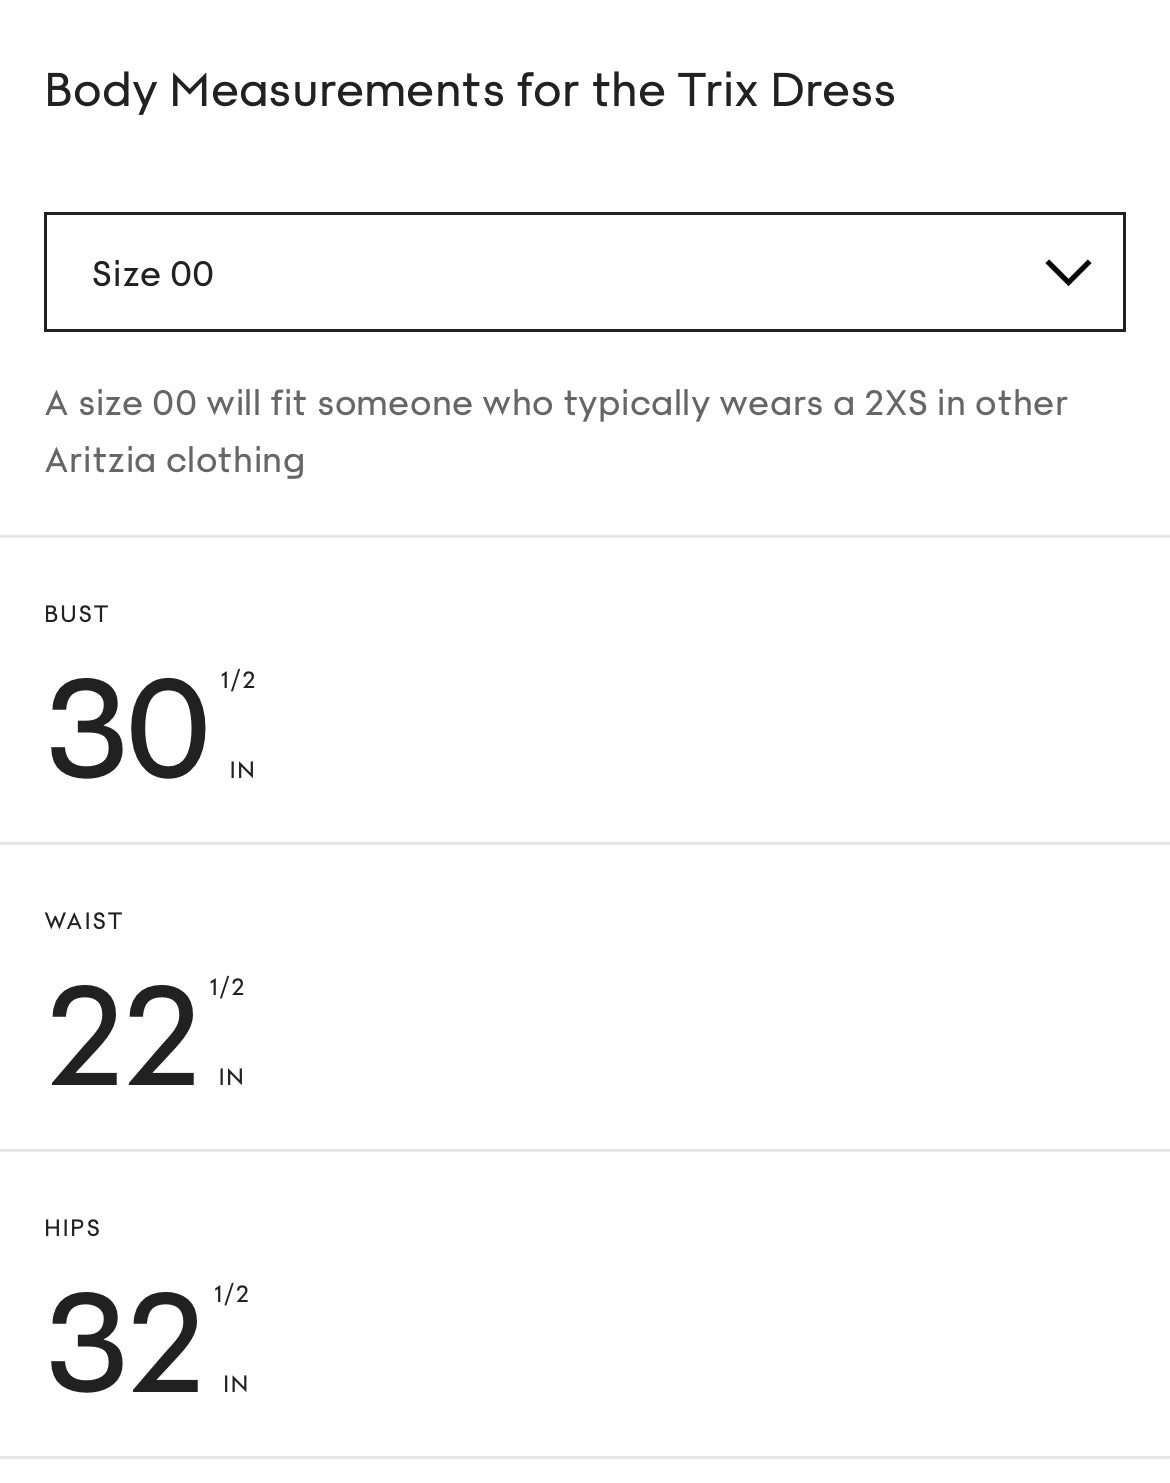Click the 1/2 fraction beside waist 22
The width and height of the screenshot is (1170, 1483).
coord(227,988)
